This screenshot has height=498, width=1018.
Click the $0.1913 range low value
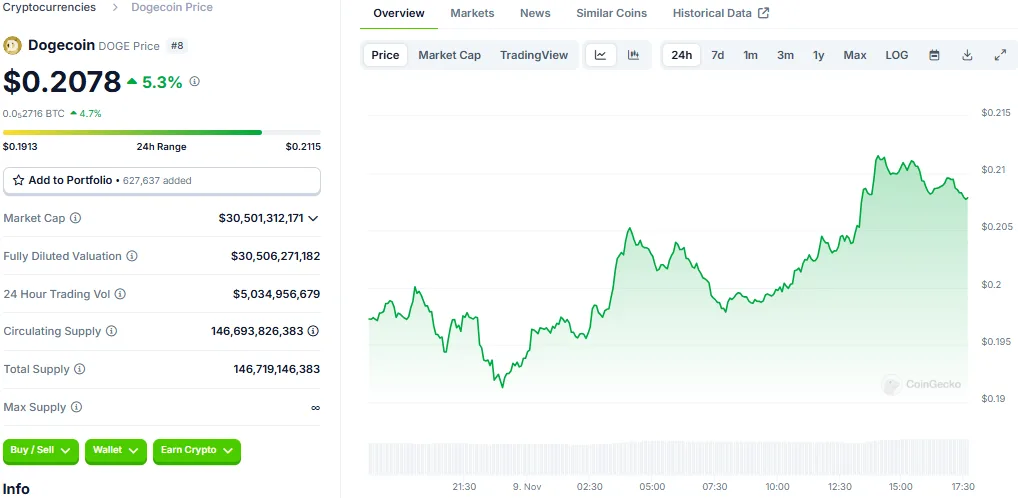point(20,147)
